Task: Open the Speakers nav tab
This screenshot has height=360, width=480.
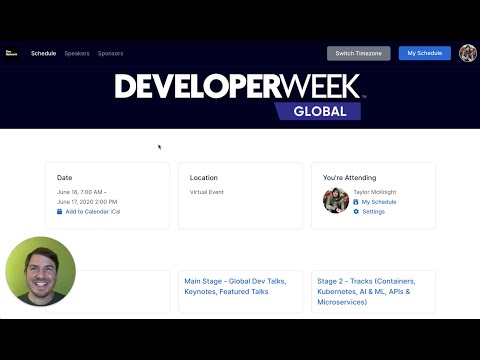Action: coord(77,53)
